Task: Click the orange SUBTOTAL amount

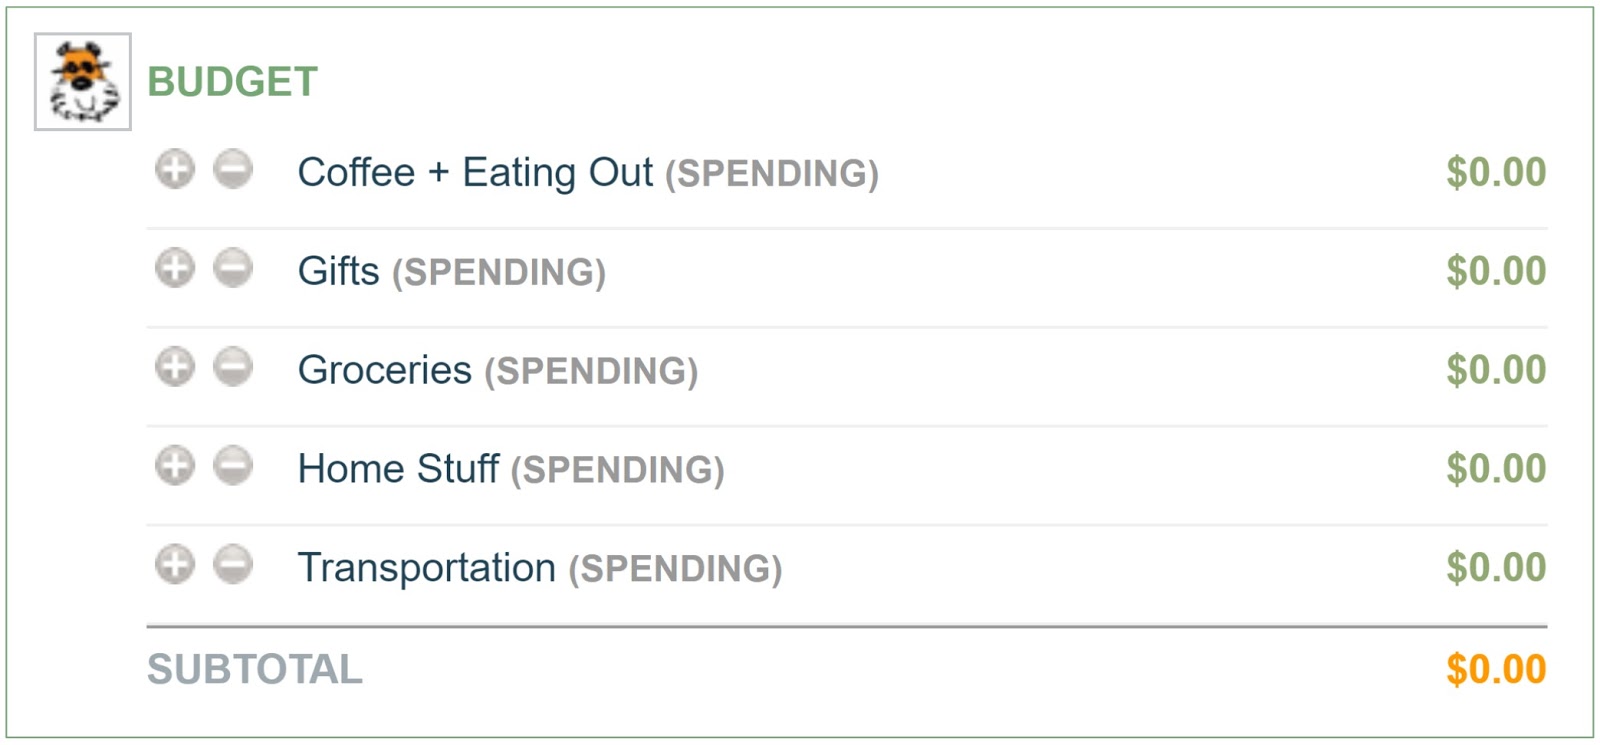Action: pyautogui.click(x=1496, y=669)
